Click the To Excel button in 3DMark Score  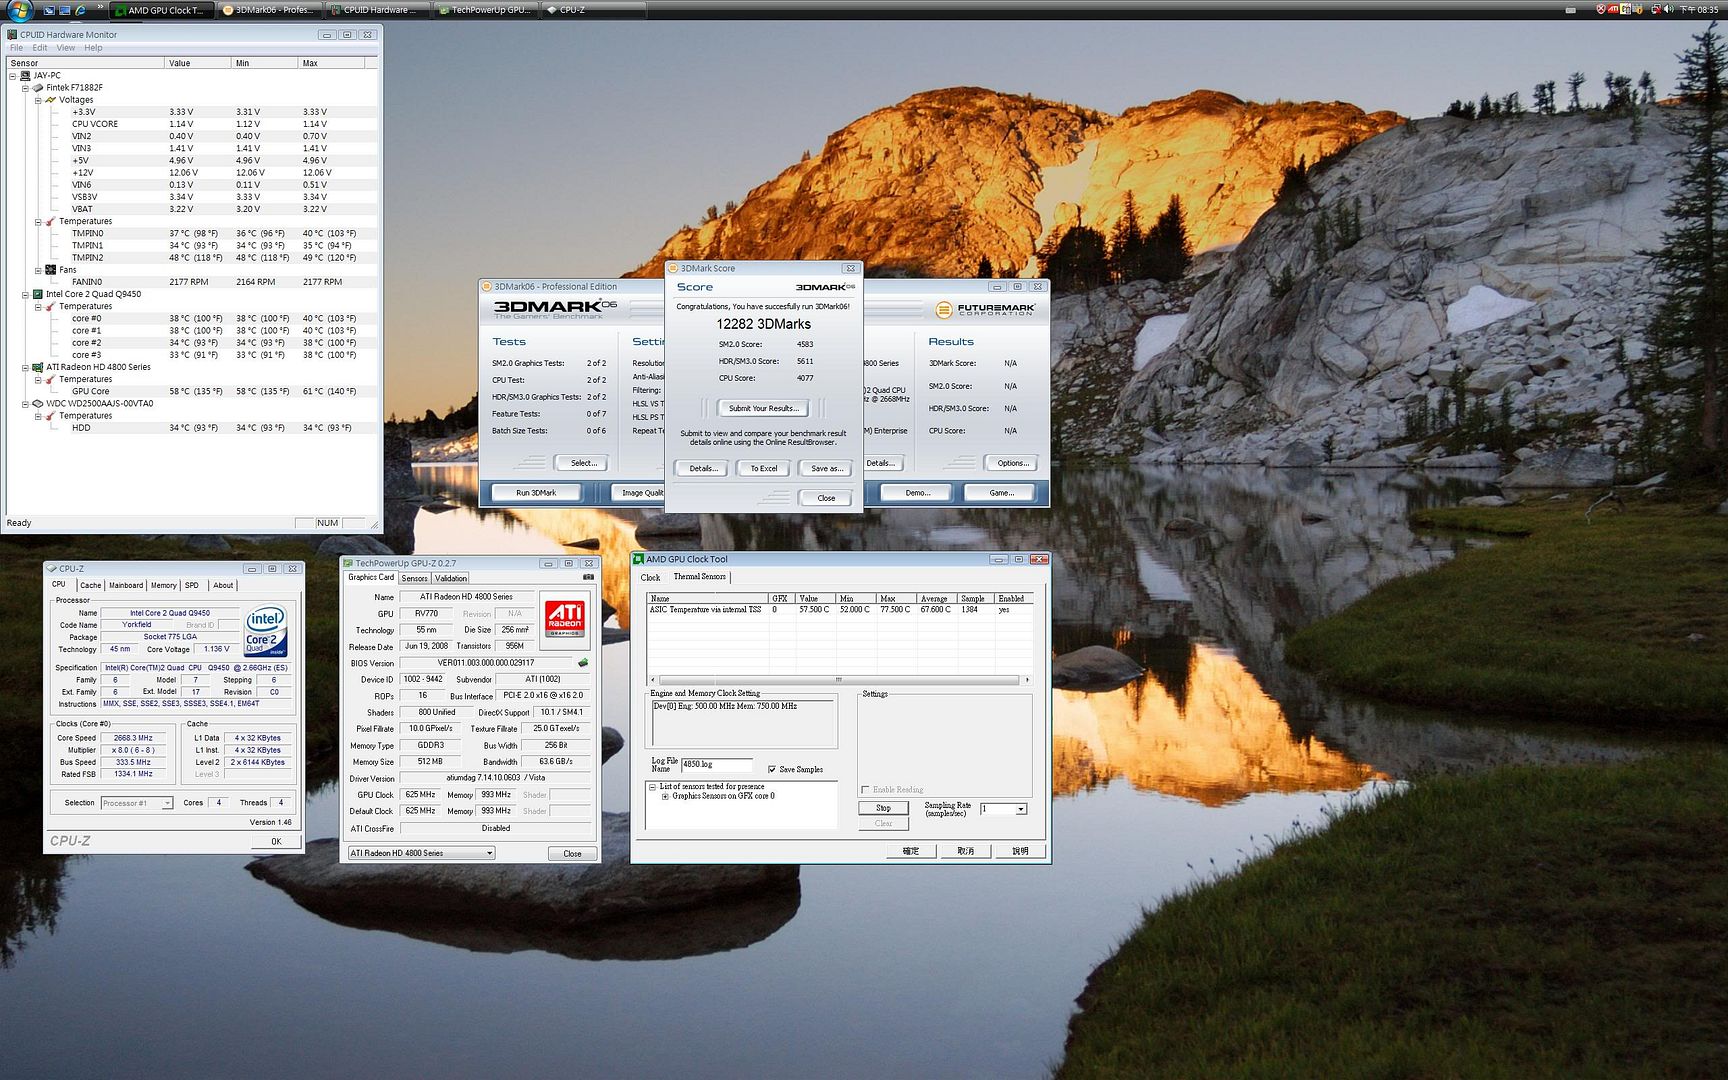tap(764, 468)
